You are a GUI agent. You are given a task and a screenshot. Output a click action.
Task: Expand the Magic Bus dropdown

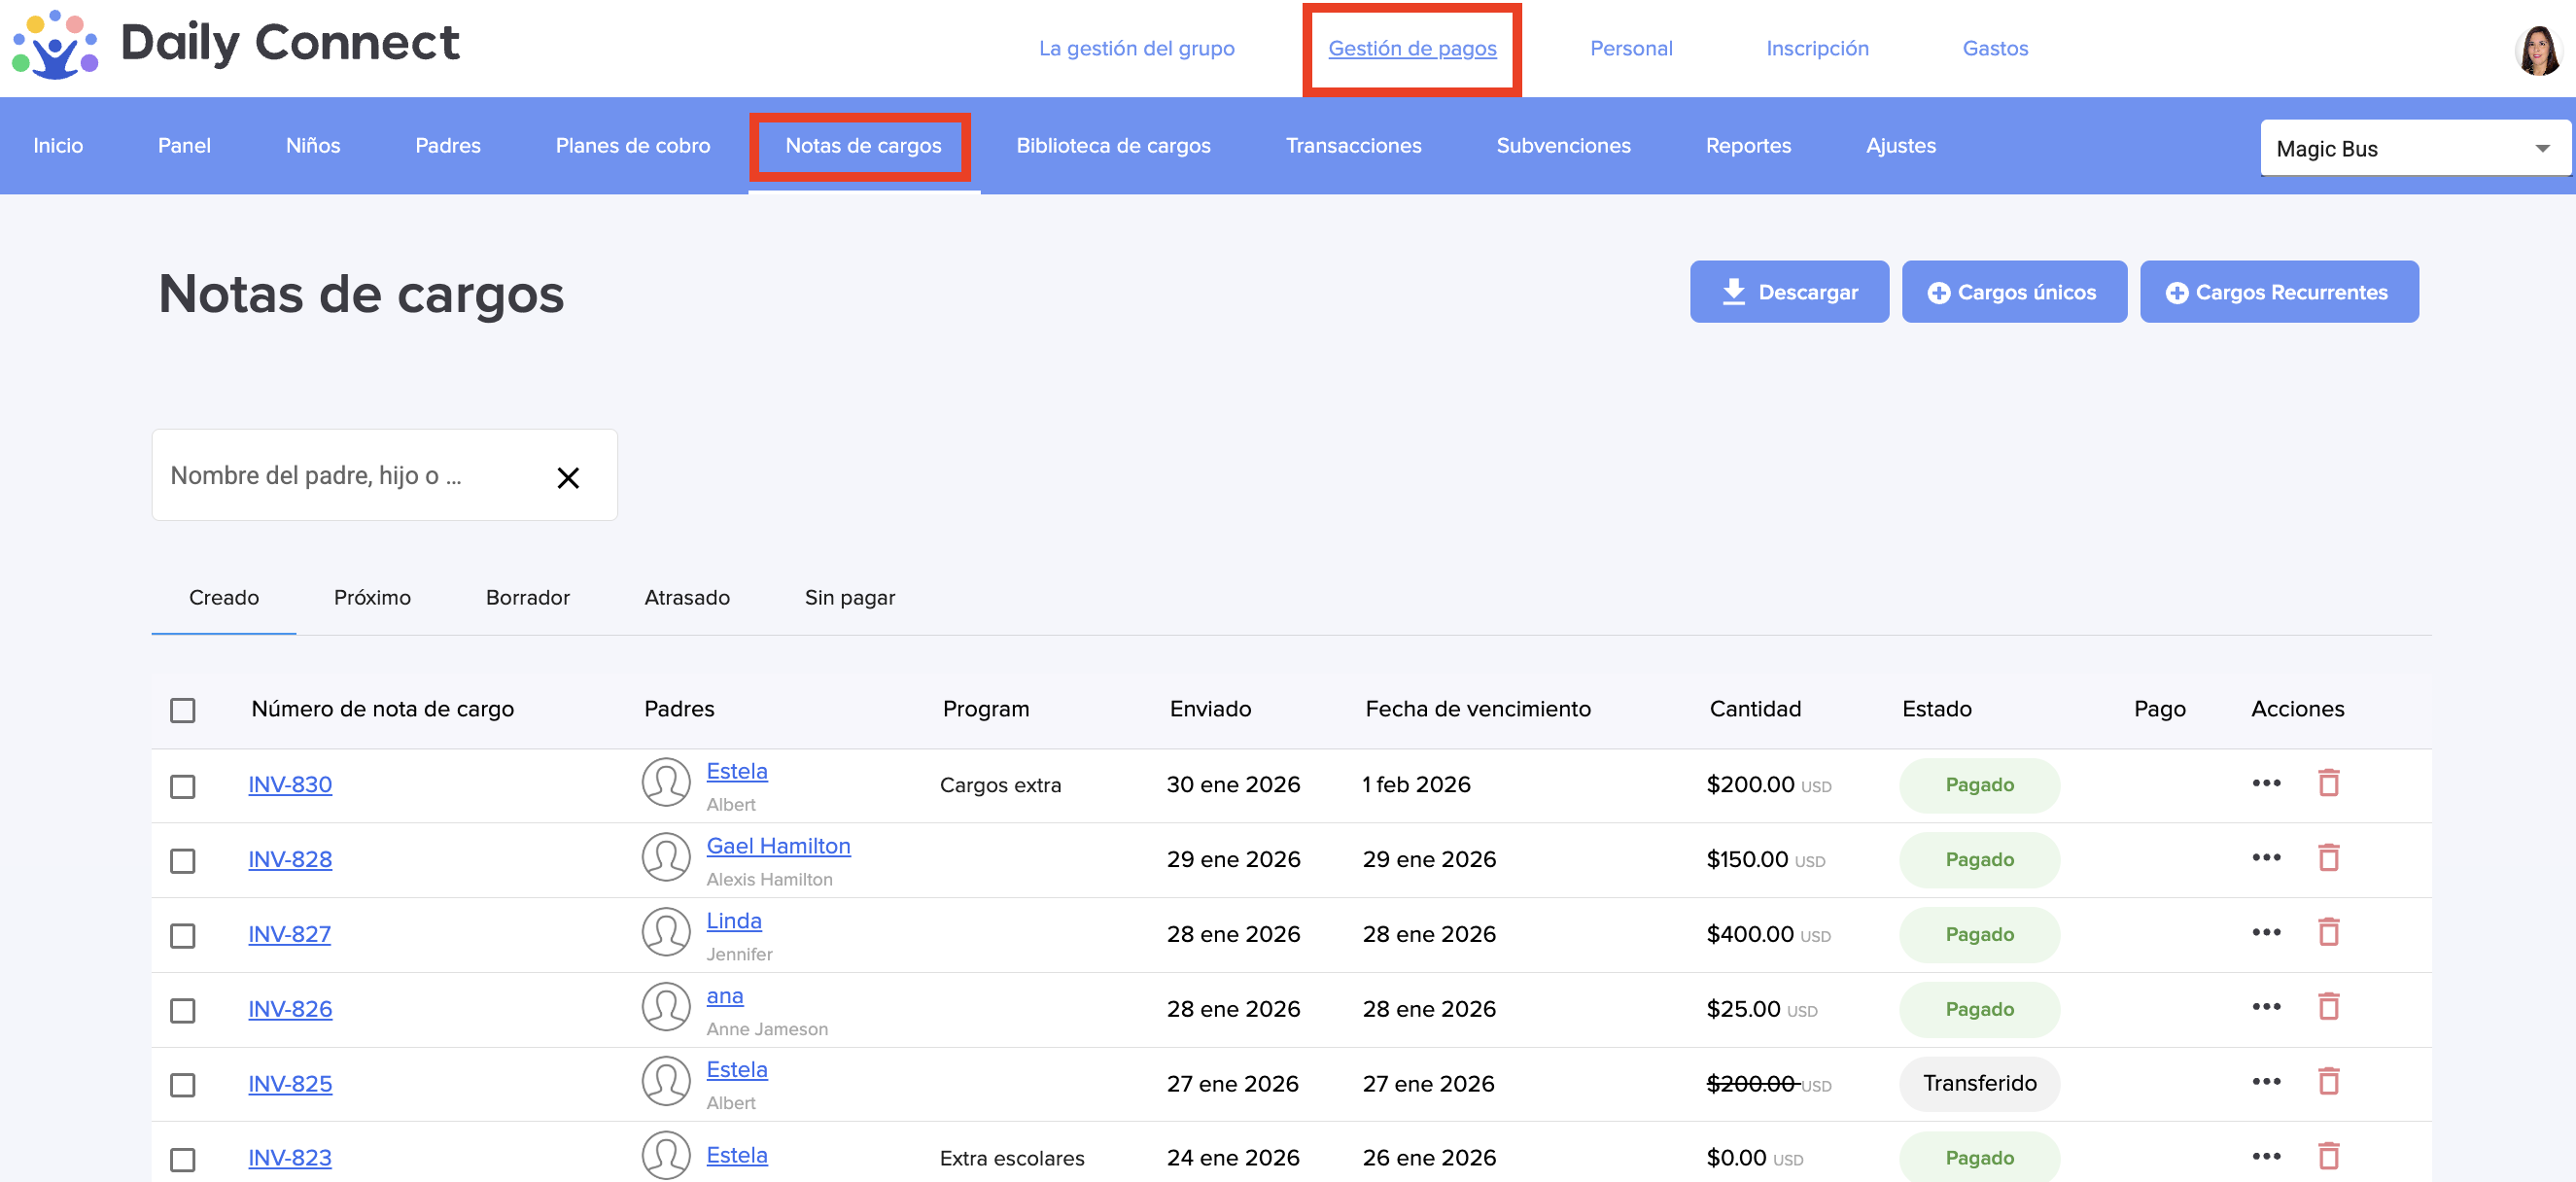tap(2414, 149)
